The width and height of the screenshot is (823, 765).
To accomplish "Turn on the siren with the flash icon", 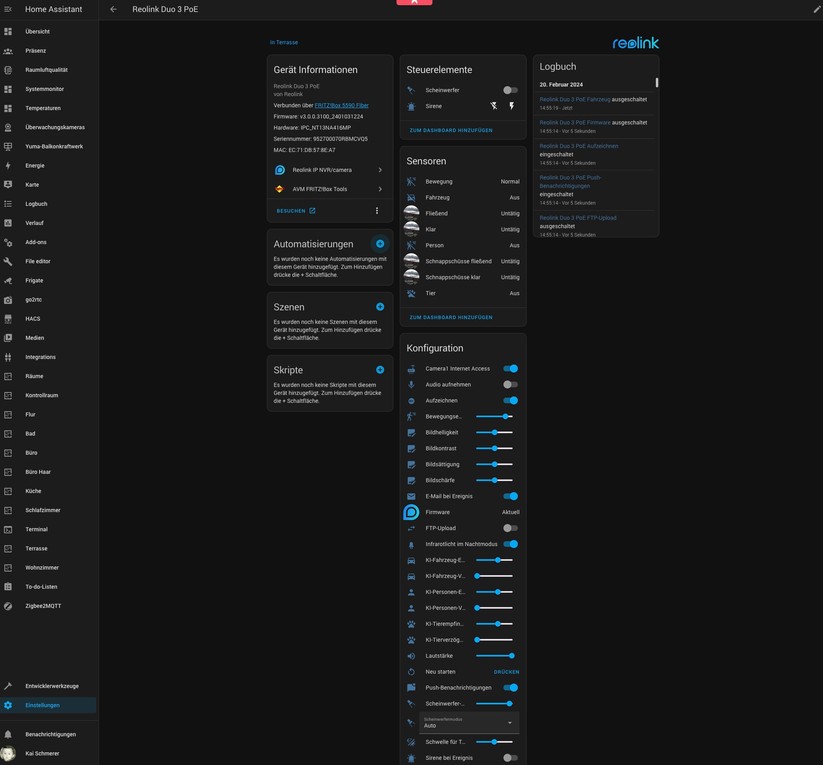I will click(x=512, y=106).
